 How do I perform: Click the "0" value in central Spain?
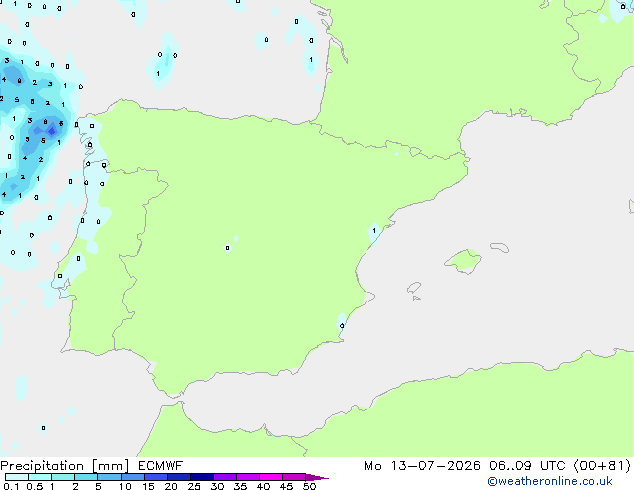pos(227,248)
